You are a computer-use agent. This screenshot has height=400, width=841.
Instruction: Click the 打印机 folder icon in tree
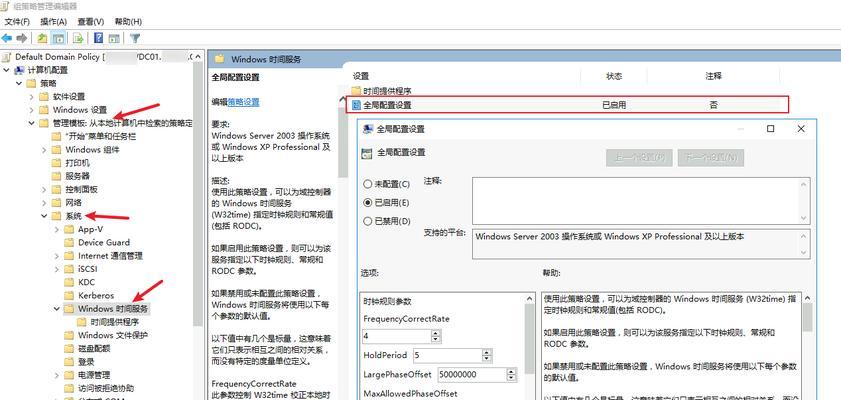[56, 162]
